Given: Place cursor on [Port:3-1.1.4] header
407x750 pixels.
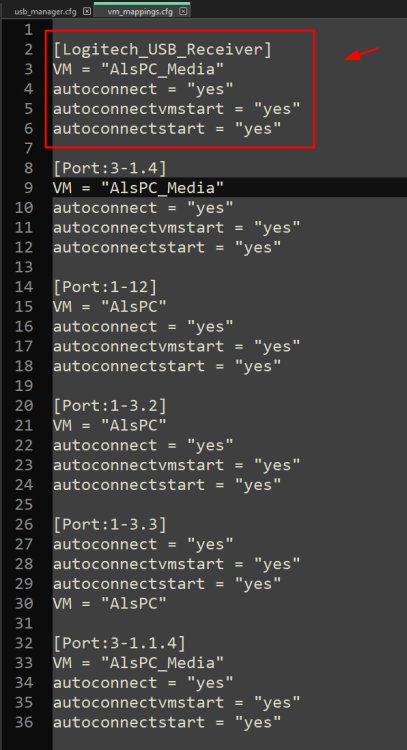Looking at the screenshot, I should [x=119, y=643].
